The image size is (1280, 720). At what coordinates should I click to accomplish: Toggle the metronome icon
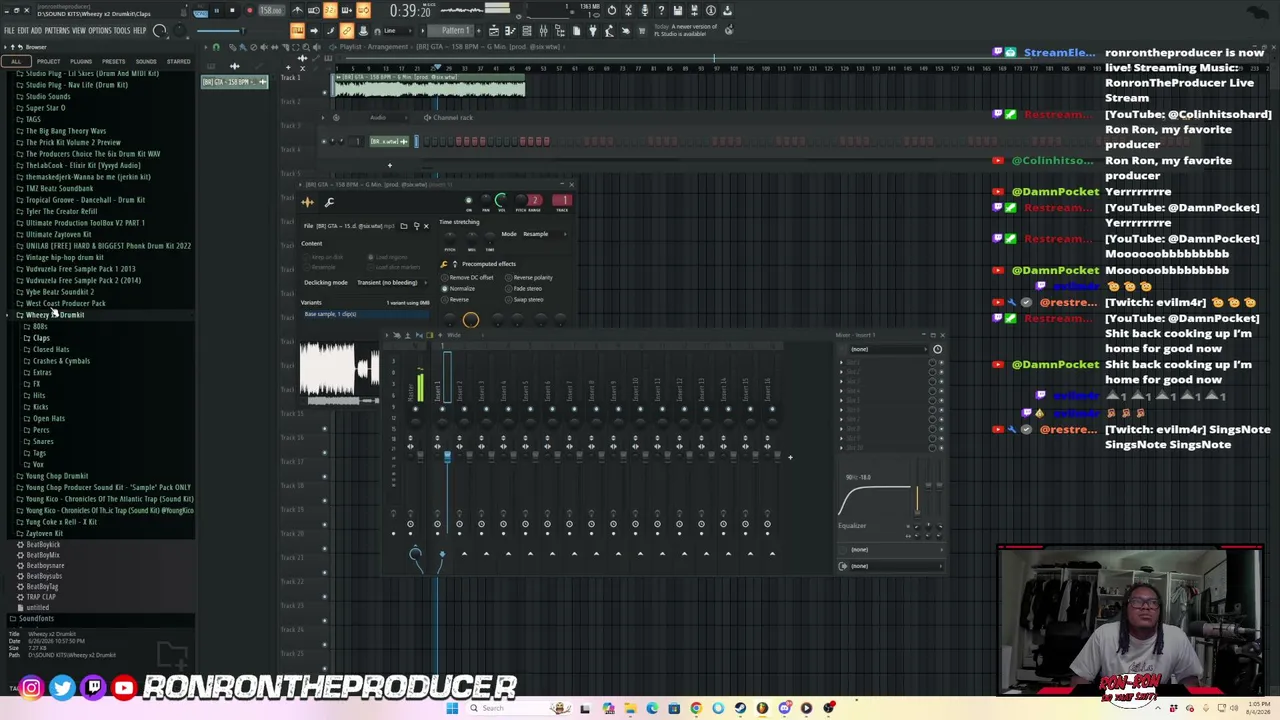point(297,11)
